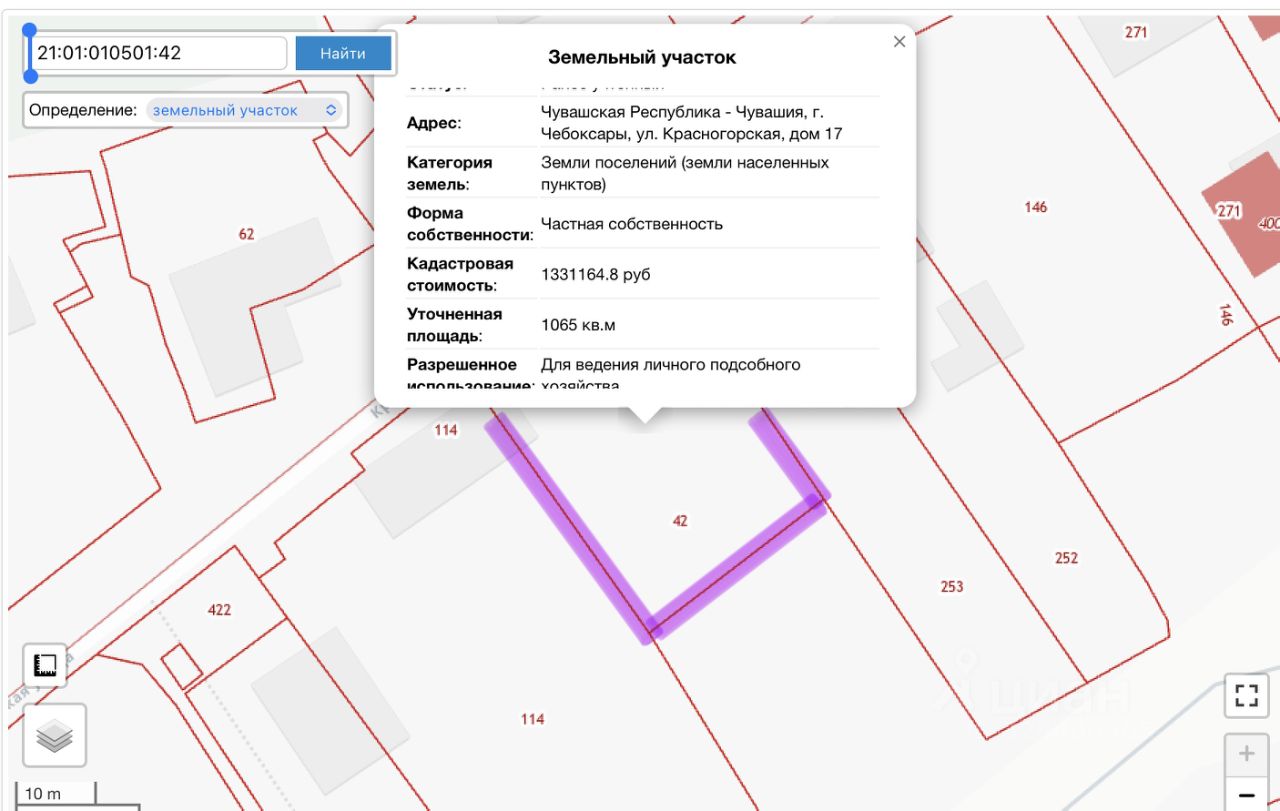Open the distance measurement ruler tool
The width and height of the screenshot is (1280, 811).
pyautogui.click(x=45, y=665)
